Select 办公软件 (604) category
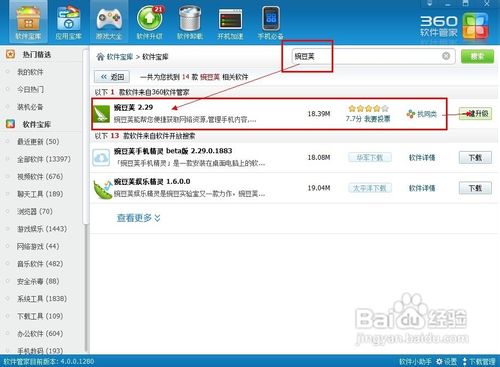This screenshot has height=367, width=500. coord(40,334)
